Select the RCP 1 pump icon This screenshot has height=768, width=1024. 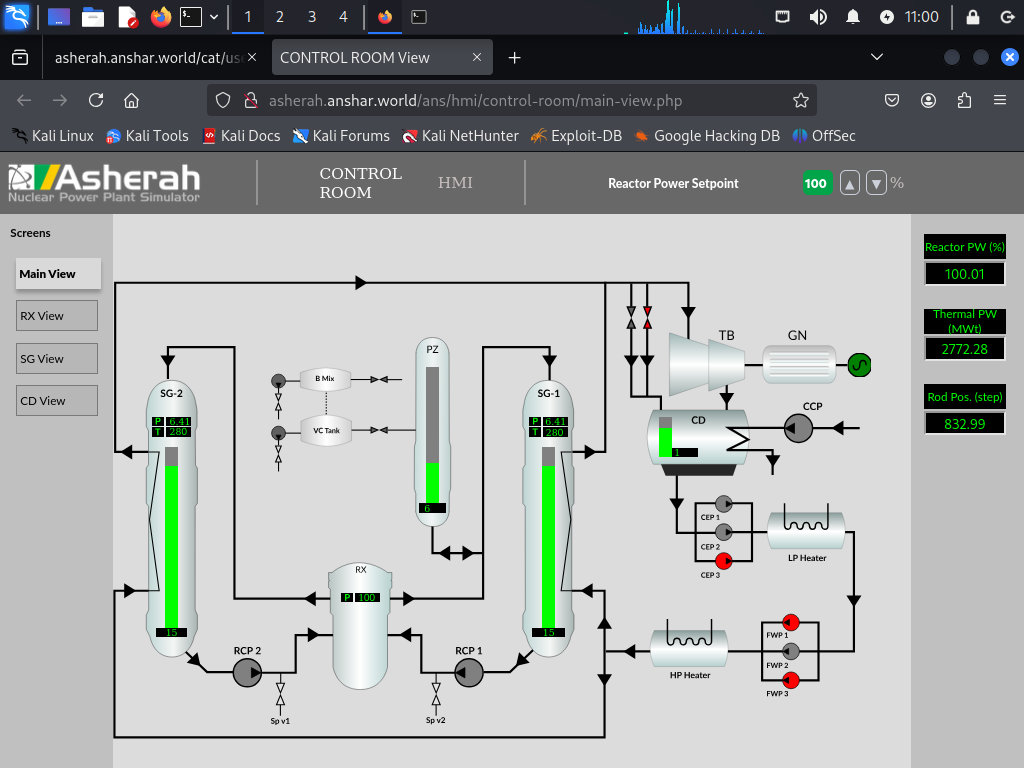(x=468, y=673)
